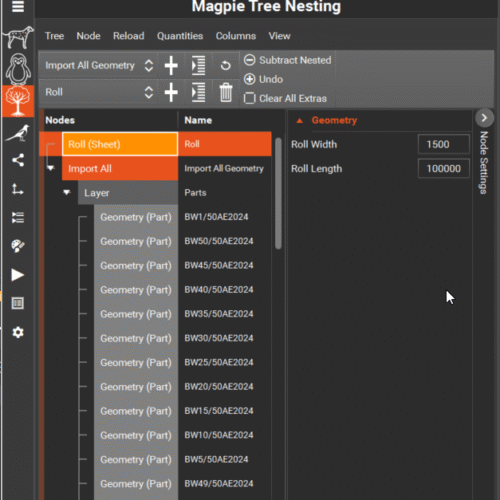Select part BW10/50AE2024
Image resolution: width=500 pixels, height=500 pixels.
pos(219,435)
